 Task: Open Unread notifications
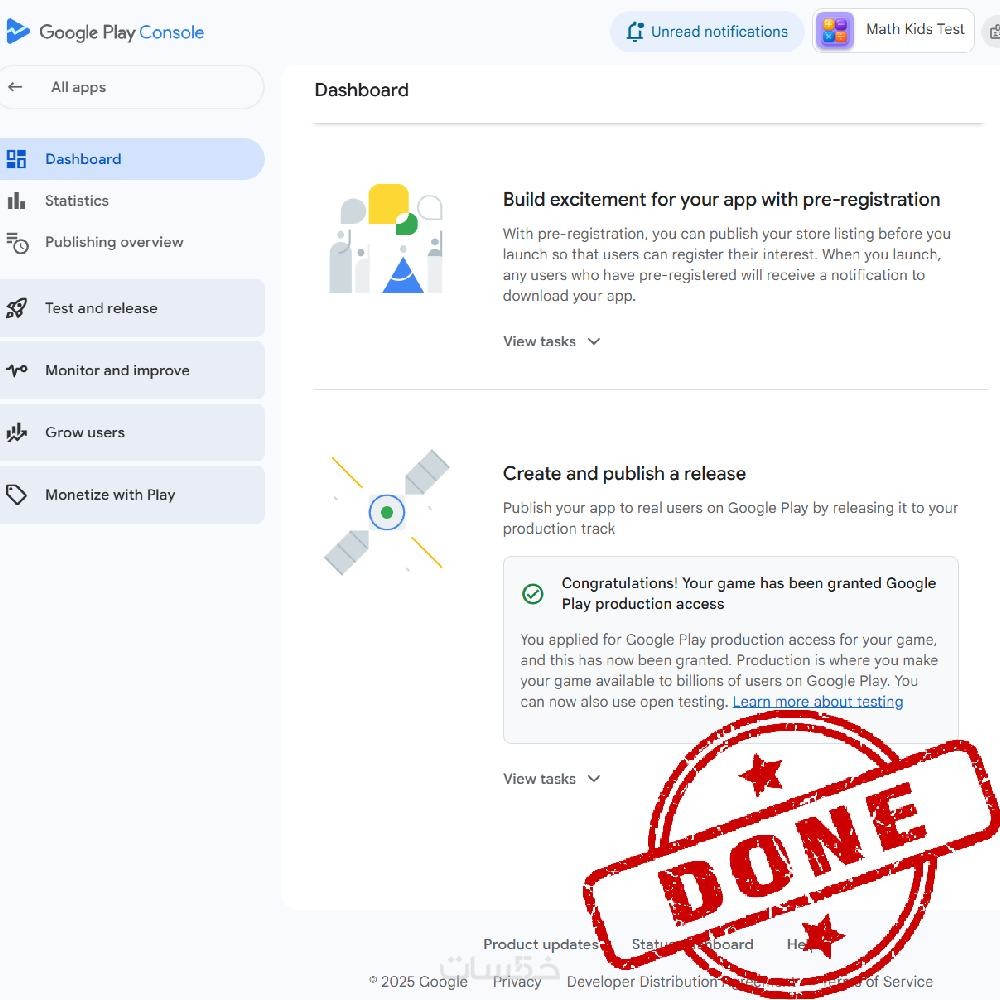(707, 31)
